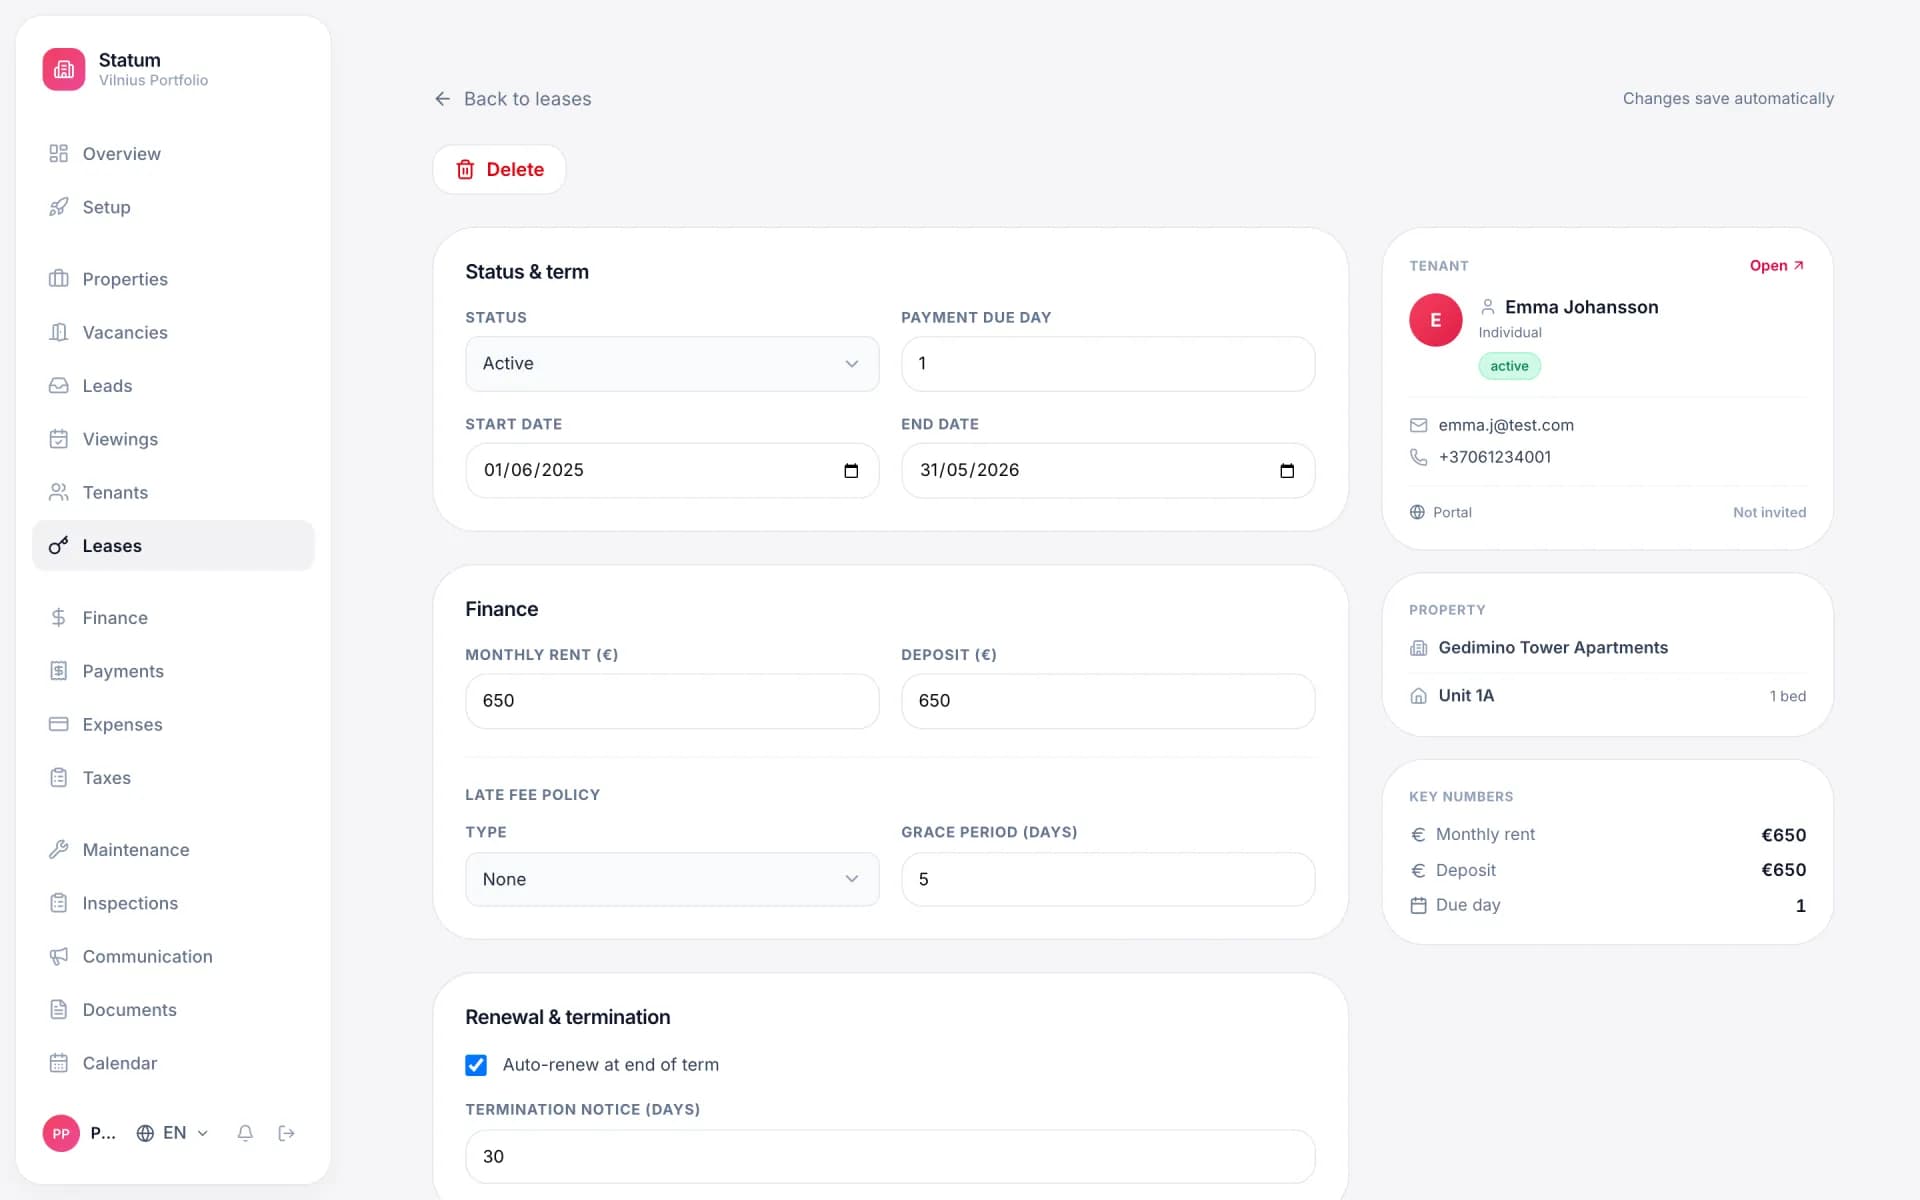Screen dimensions: 1920x1200
Task: Click the Delete lease button
Action: [x=499, y=170]
